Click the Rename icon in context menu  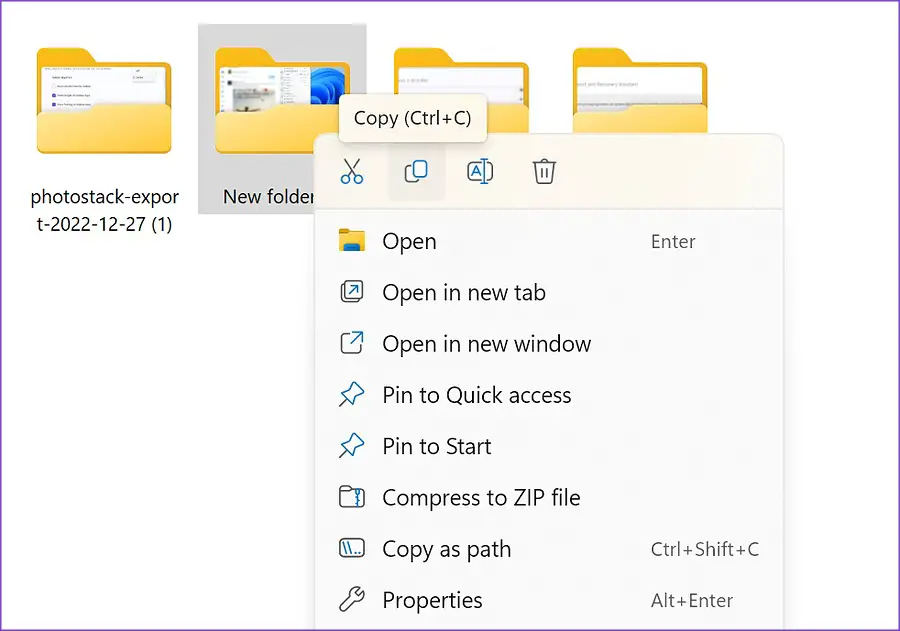[x=480, y=172]
